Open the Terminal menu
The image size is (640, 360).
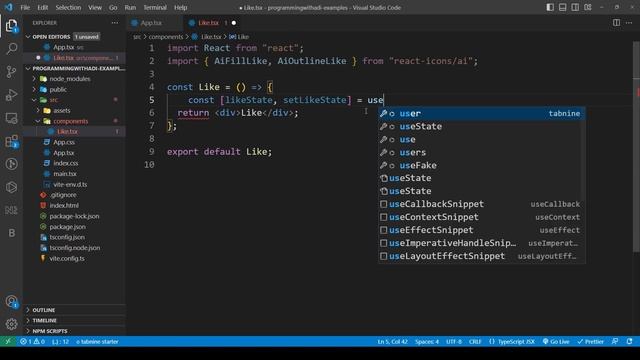155,7
